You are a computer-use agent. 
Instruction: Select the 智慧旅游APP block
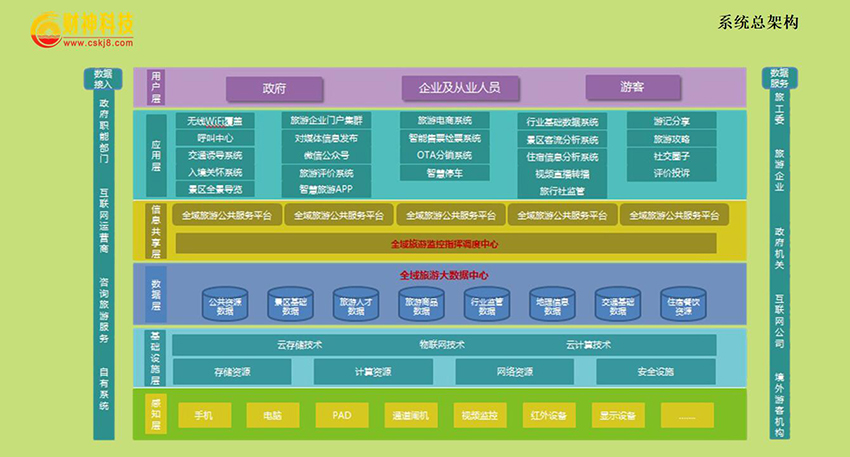click(x=326, y=189)
